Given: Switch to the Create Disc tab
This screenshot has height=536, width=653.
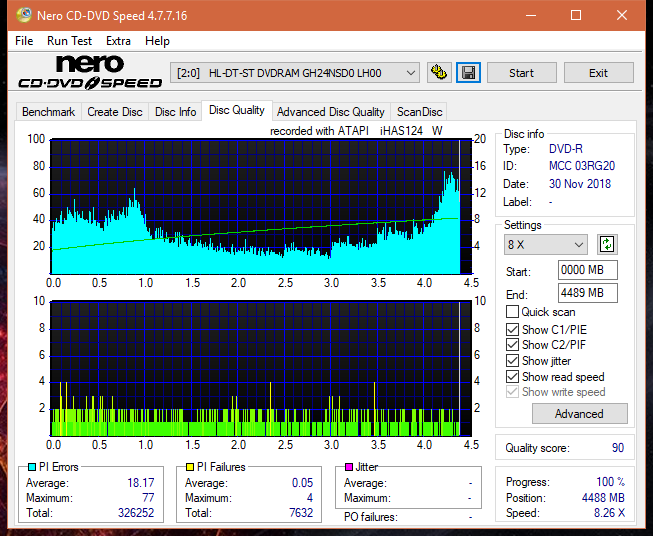Looking at the screenshot, I should 115,112.
